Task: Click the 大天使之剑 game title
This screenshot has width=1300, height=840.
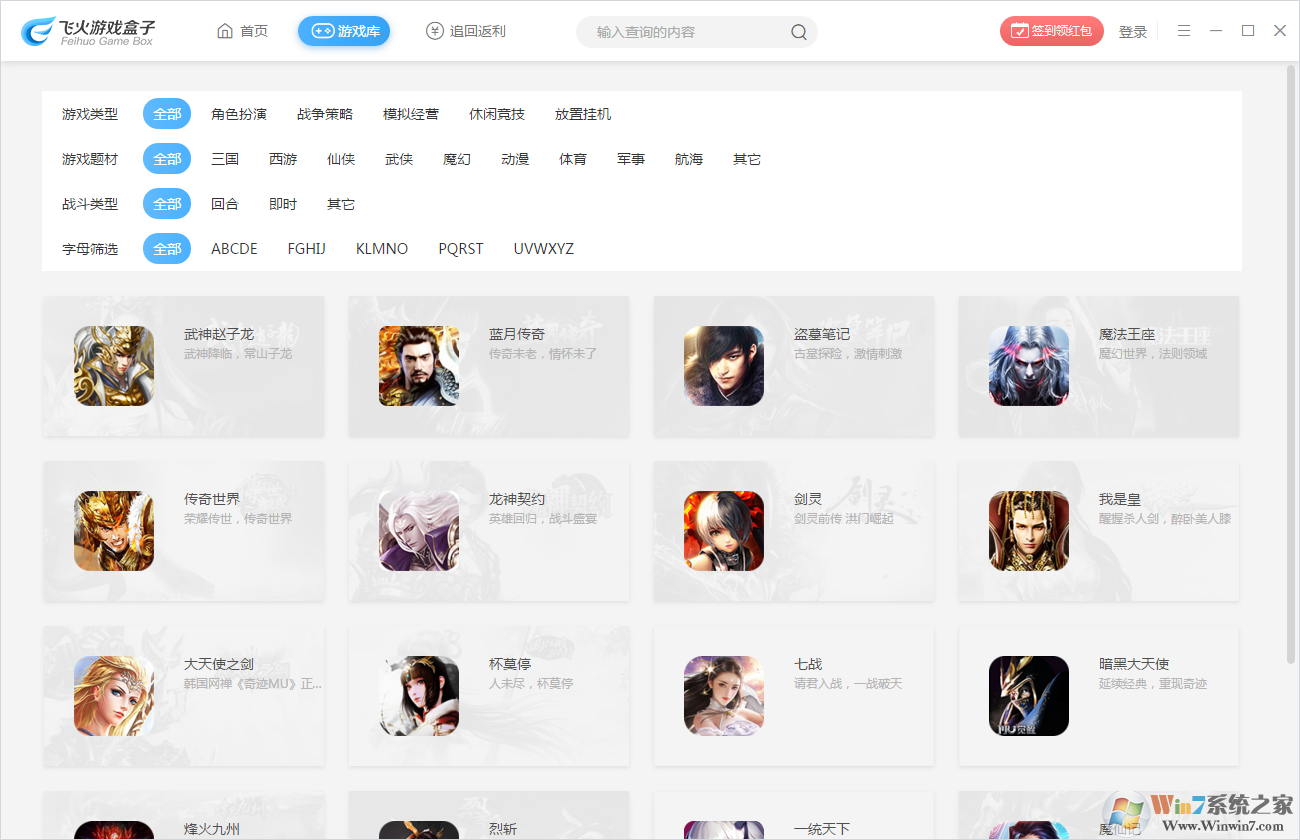Action: click(219, 664)
